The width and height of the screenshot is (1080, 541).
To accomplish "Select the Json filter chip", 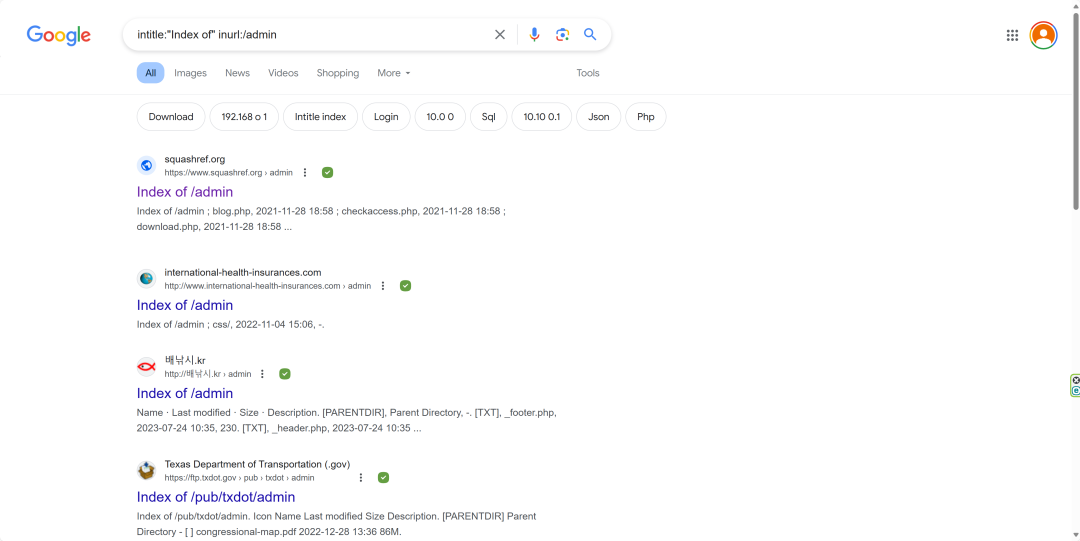I will pyautogui.click(x=599, y=116).
